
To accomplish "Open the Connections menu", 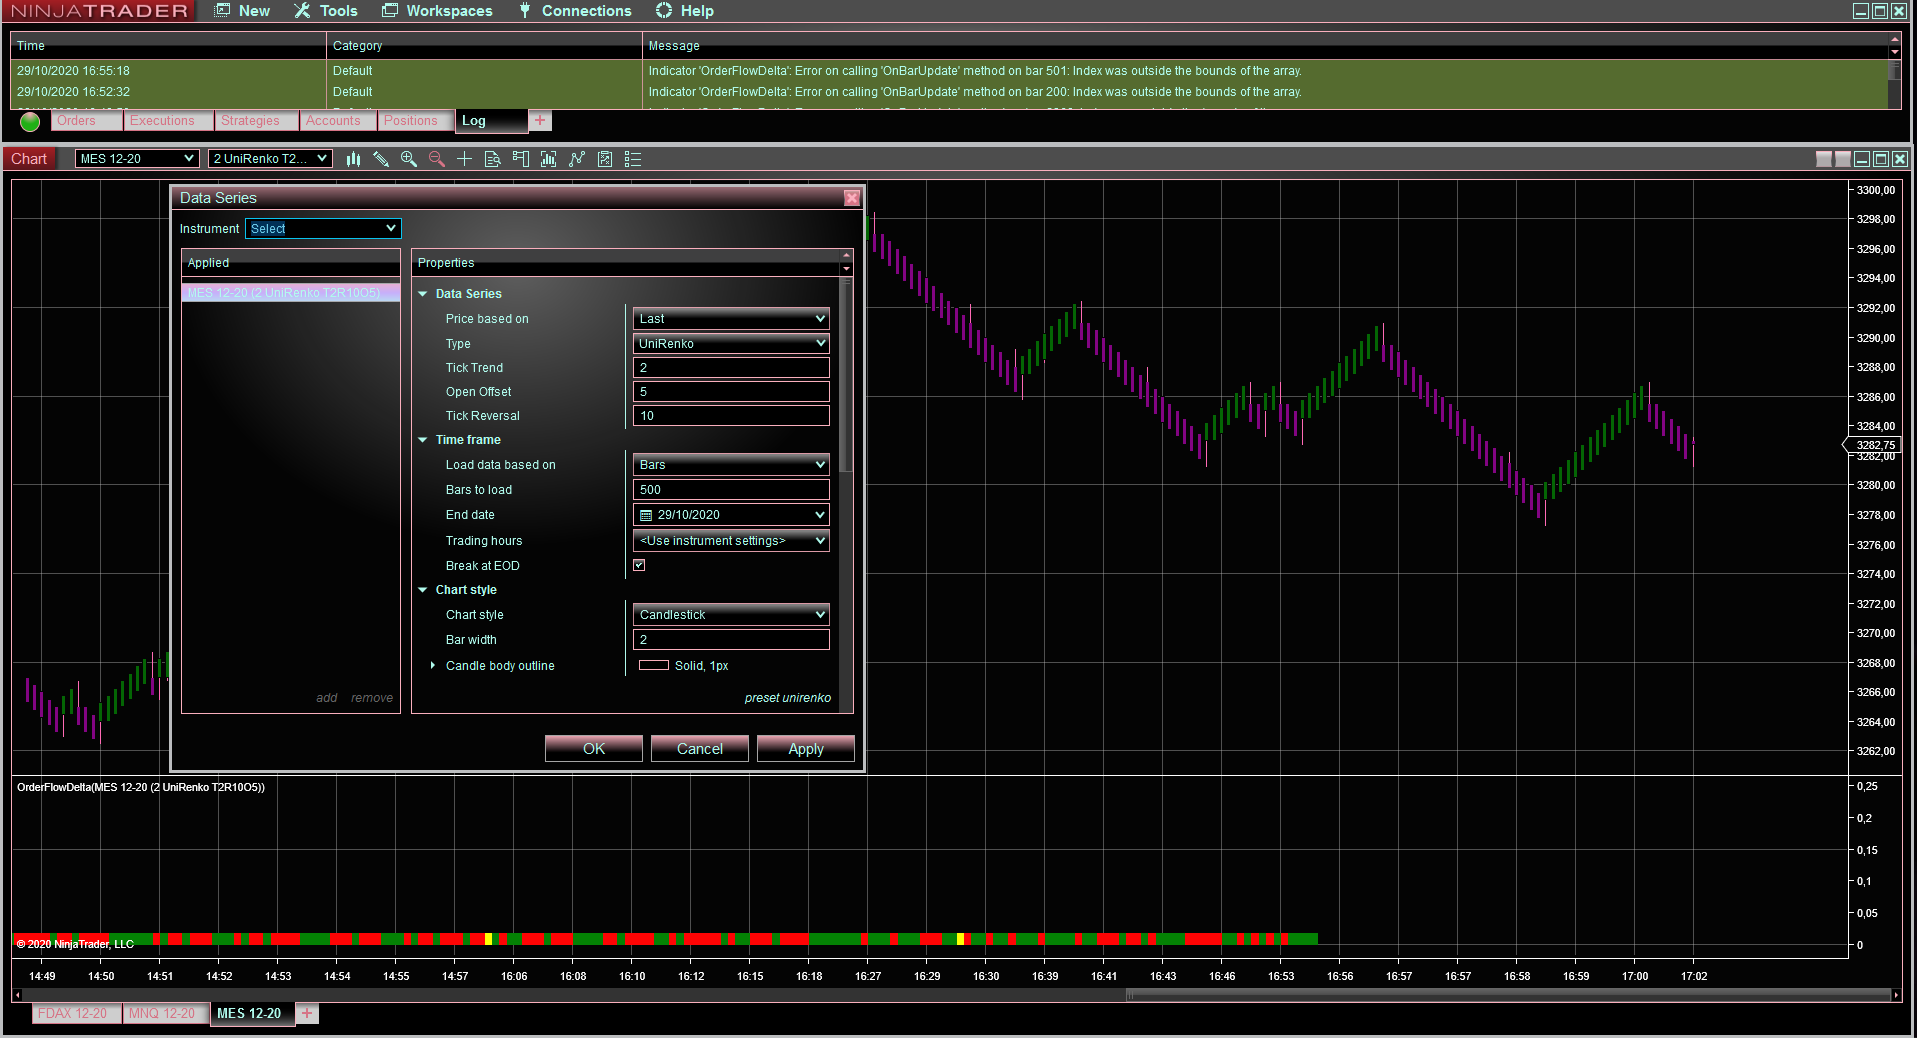I will (x=575, y=11).
